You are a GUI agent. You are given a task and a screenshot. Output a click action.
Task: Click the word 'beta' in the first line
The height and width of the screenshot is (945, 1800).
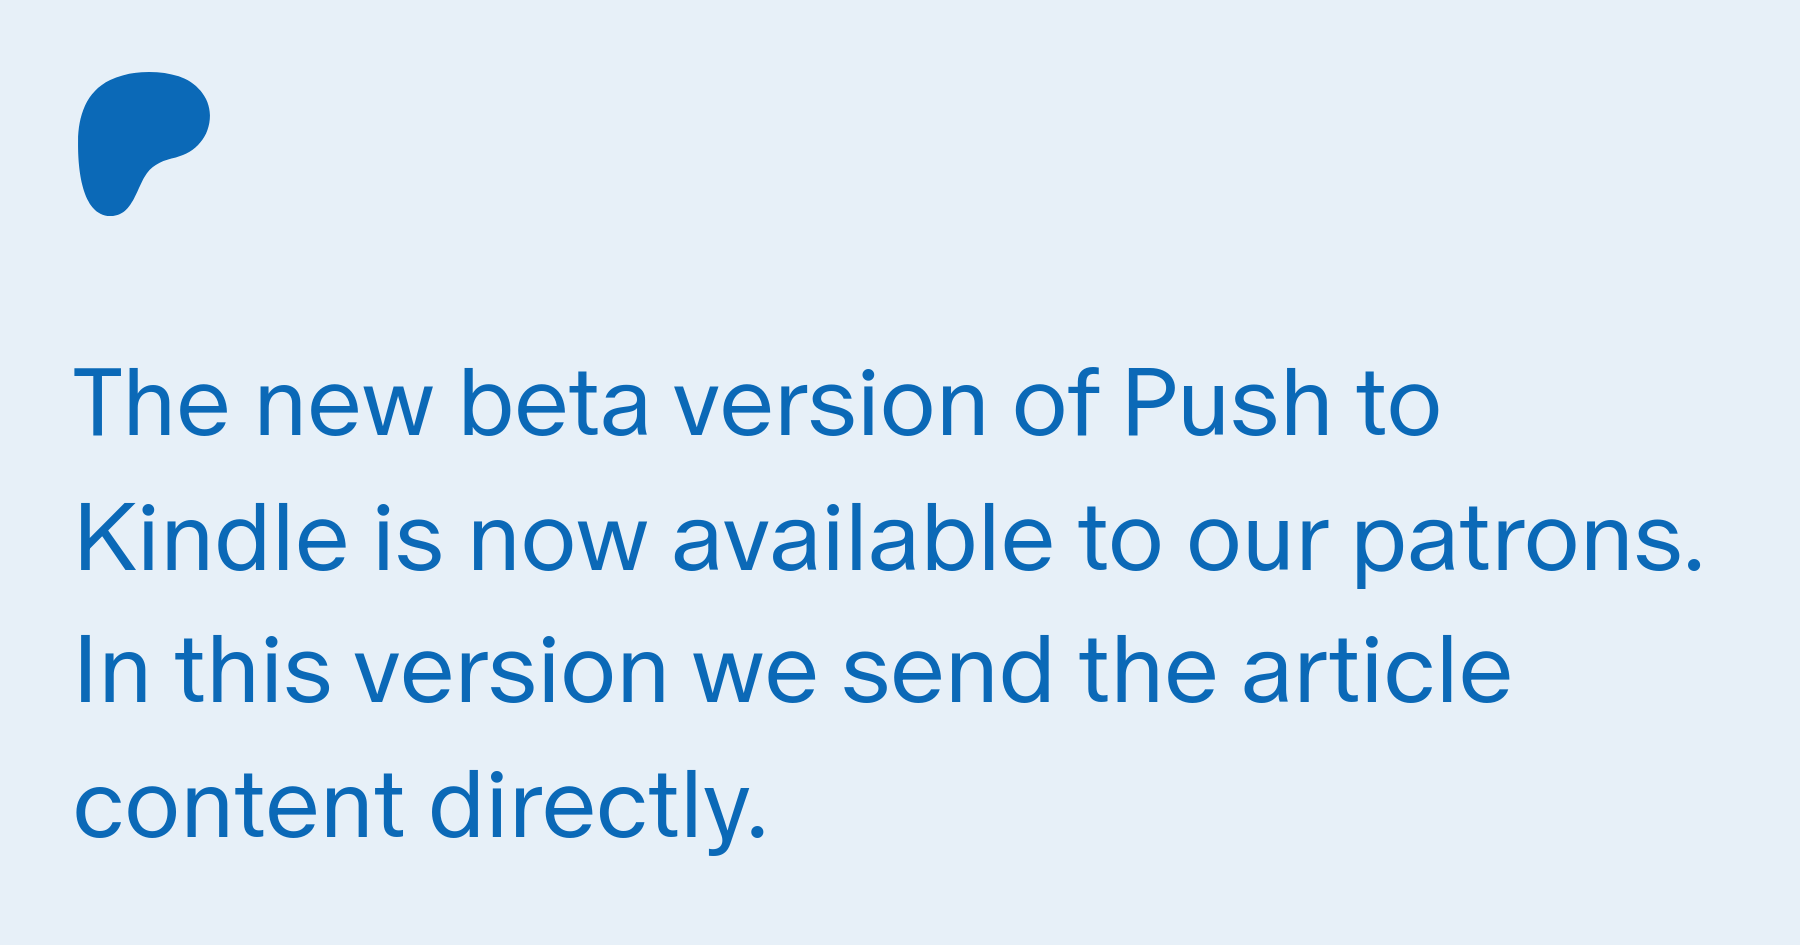pyautogui.click(x=553, y=403)
